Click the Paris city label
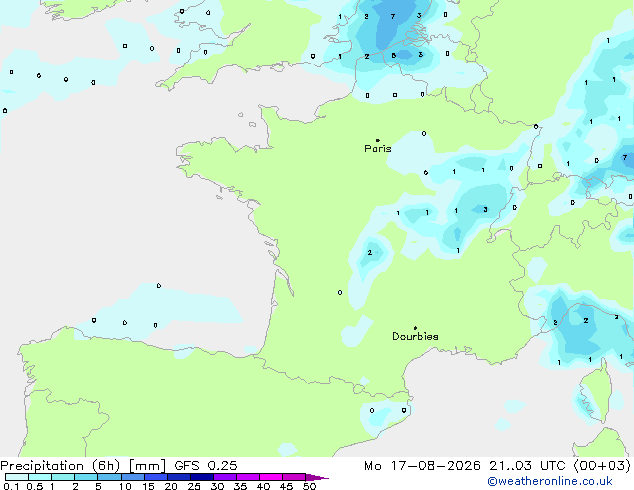This screenshot has width=634, height=490. (378, 149)
